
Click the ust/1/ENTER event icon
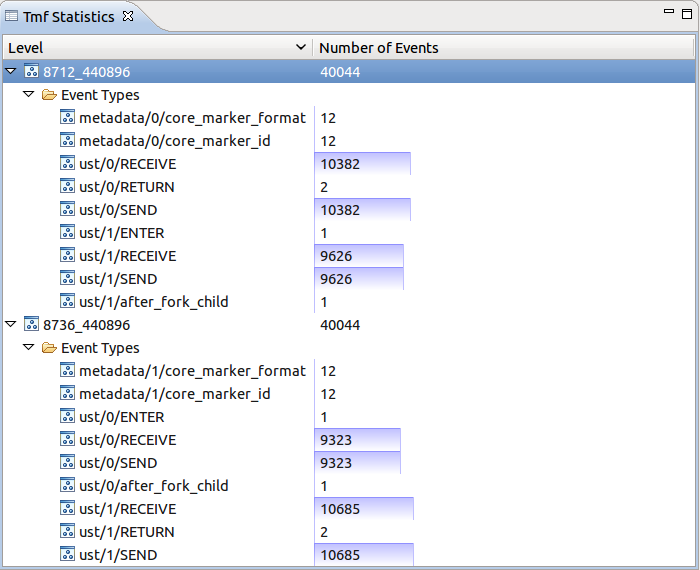(67, 233)
